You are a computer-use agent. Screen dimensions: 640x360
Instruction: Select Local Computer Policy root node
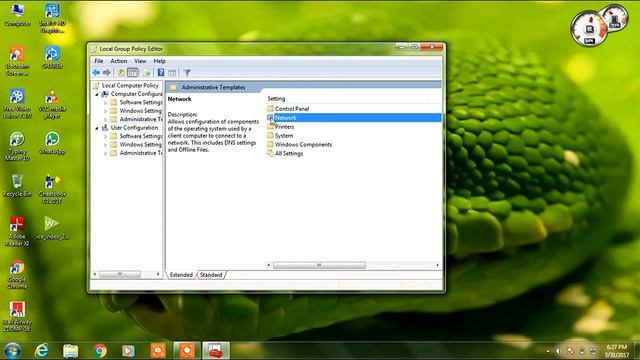130,85
